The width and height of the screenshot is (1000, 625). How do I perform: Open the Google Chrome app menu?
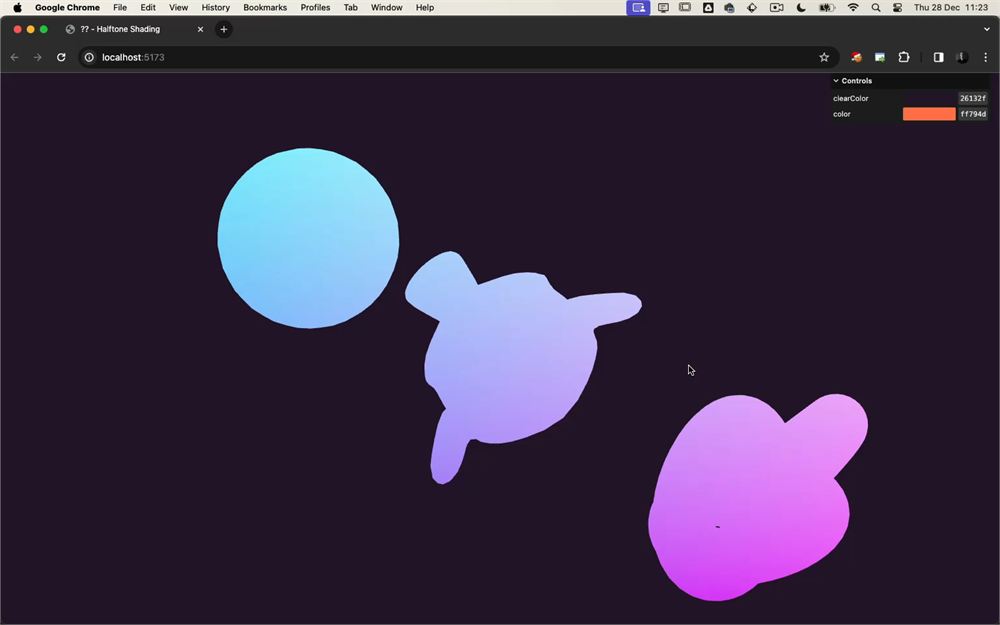[67, 8]
